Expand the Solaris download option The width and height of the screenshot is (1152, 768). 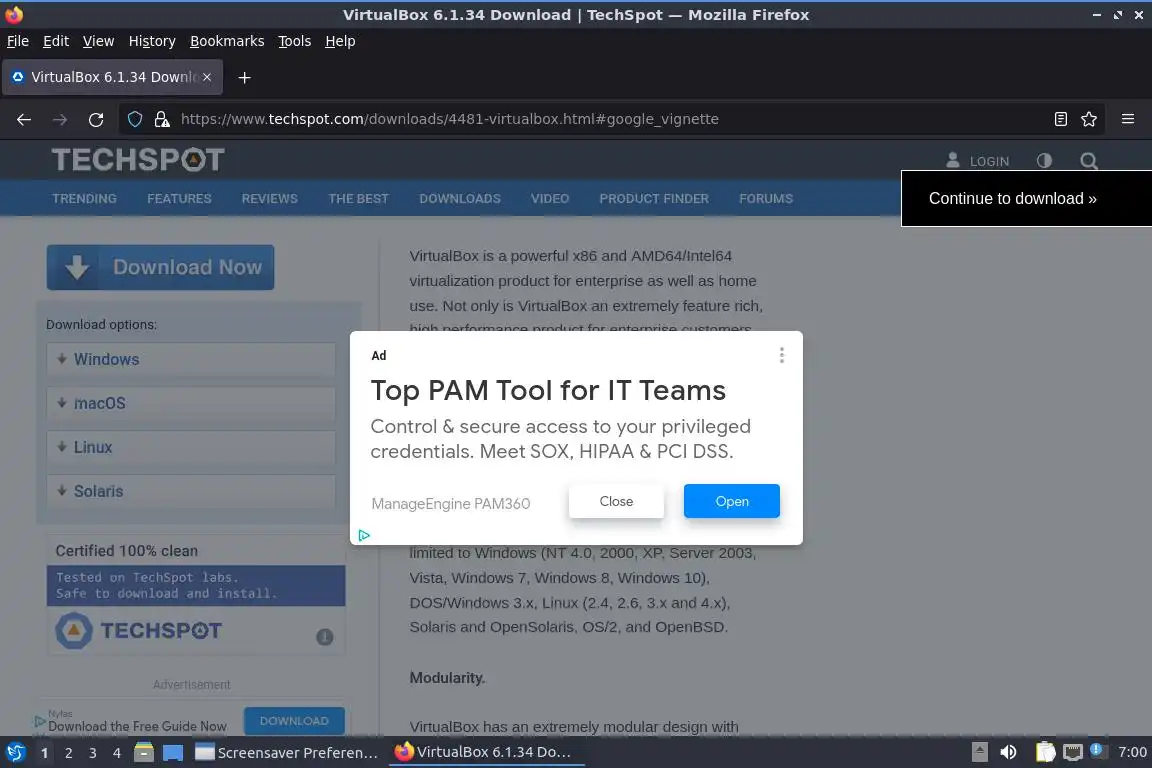(x=191, y=491)
